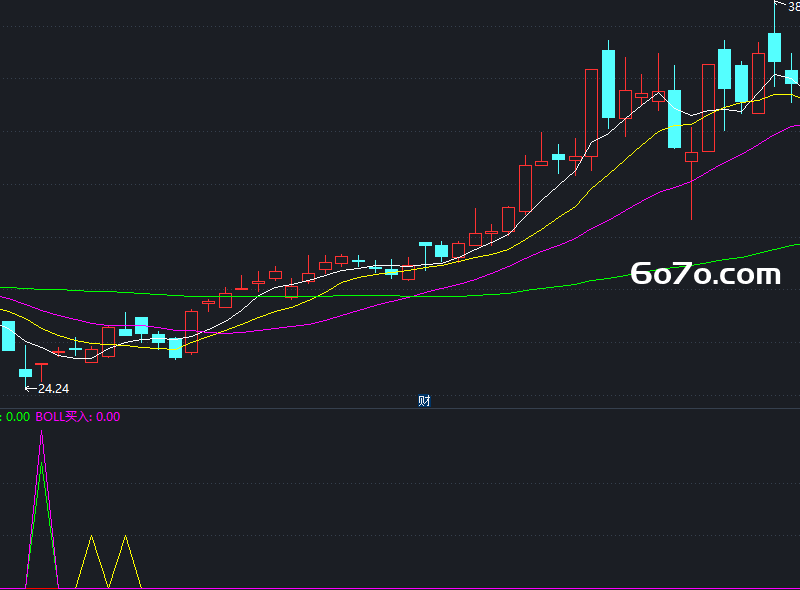Click the 财 marker below the chart
This screenshot has width=800, height=590.
[424, 401]
